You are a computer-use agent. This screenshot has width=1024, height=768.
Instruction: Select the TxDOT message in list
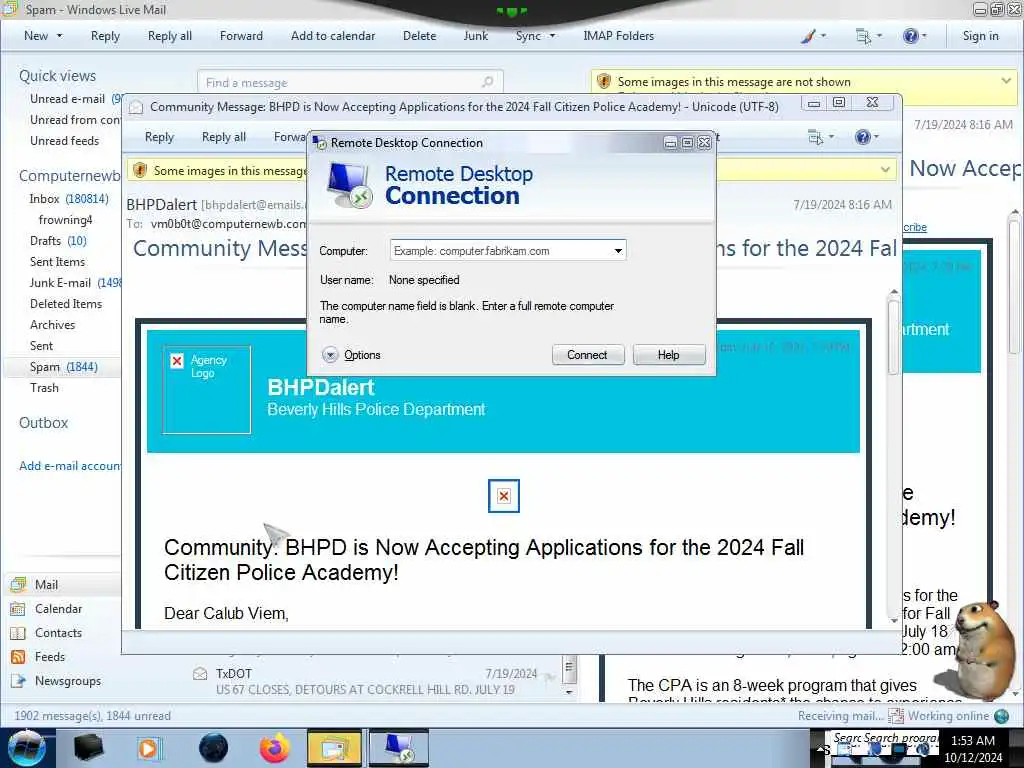tap(374, 681)
